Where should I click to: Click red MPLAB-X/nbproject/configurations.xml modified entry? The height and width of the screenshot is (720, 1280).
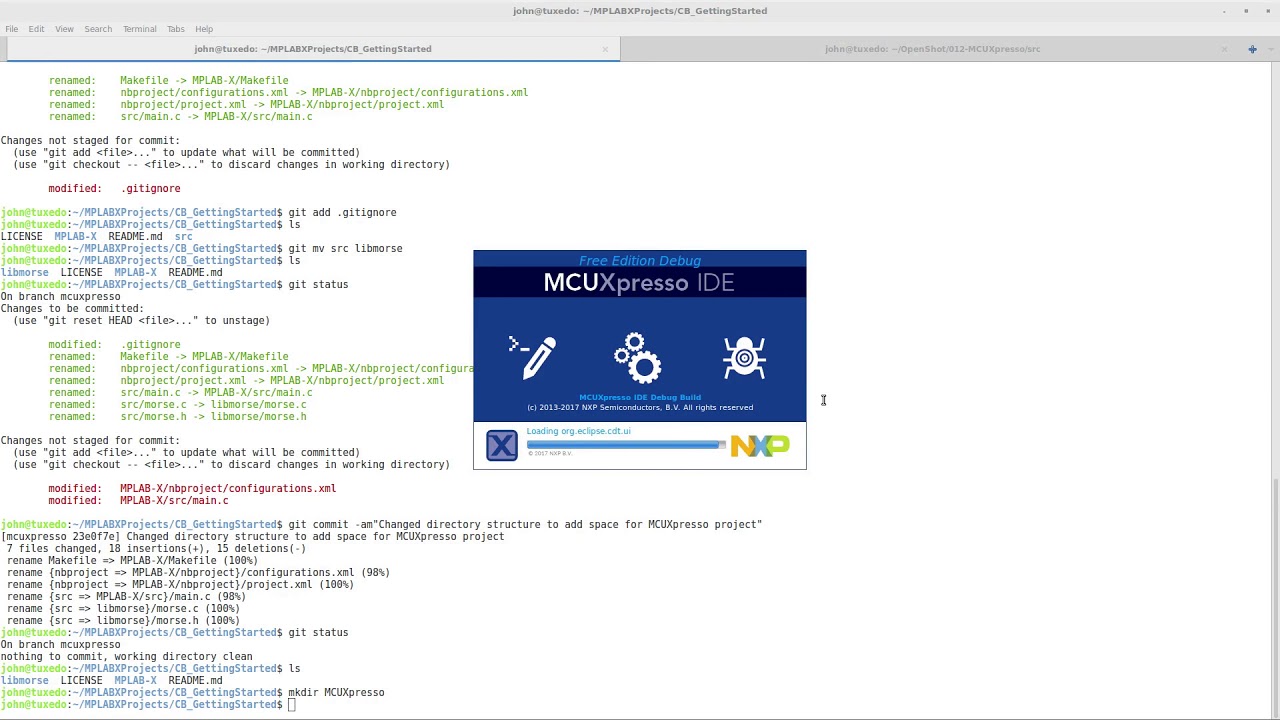[x=228, y=488]
